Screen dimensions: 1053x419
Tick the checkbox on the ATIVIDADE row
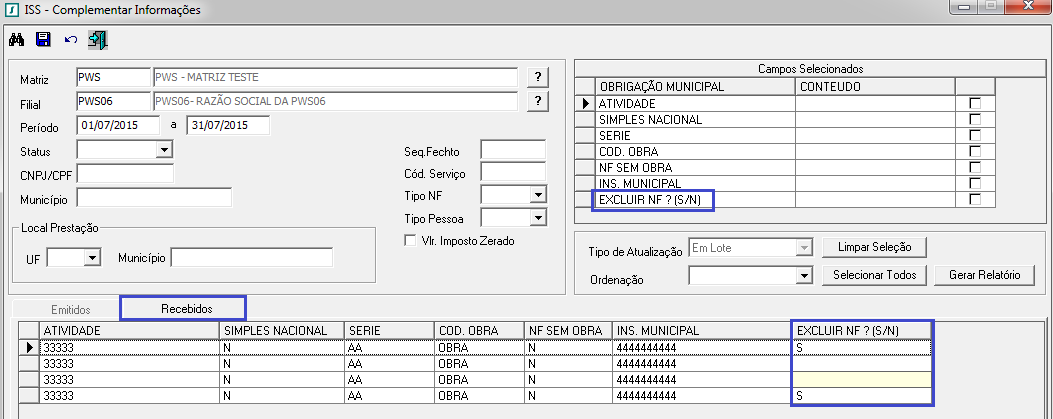[x=975, y=104]
